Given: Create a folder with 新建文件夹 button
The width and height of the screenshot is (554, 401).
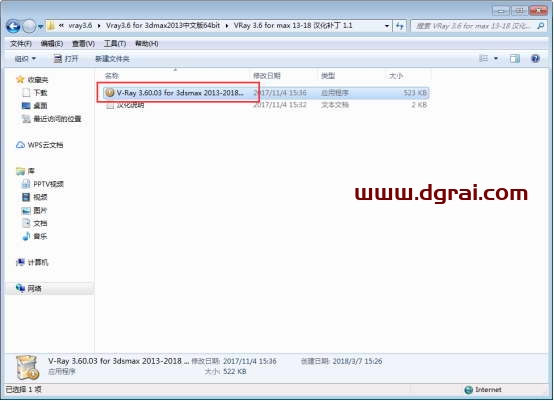Looking at the screenshot, I should pyautogui.click(x=112, y=59).
